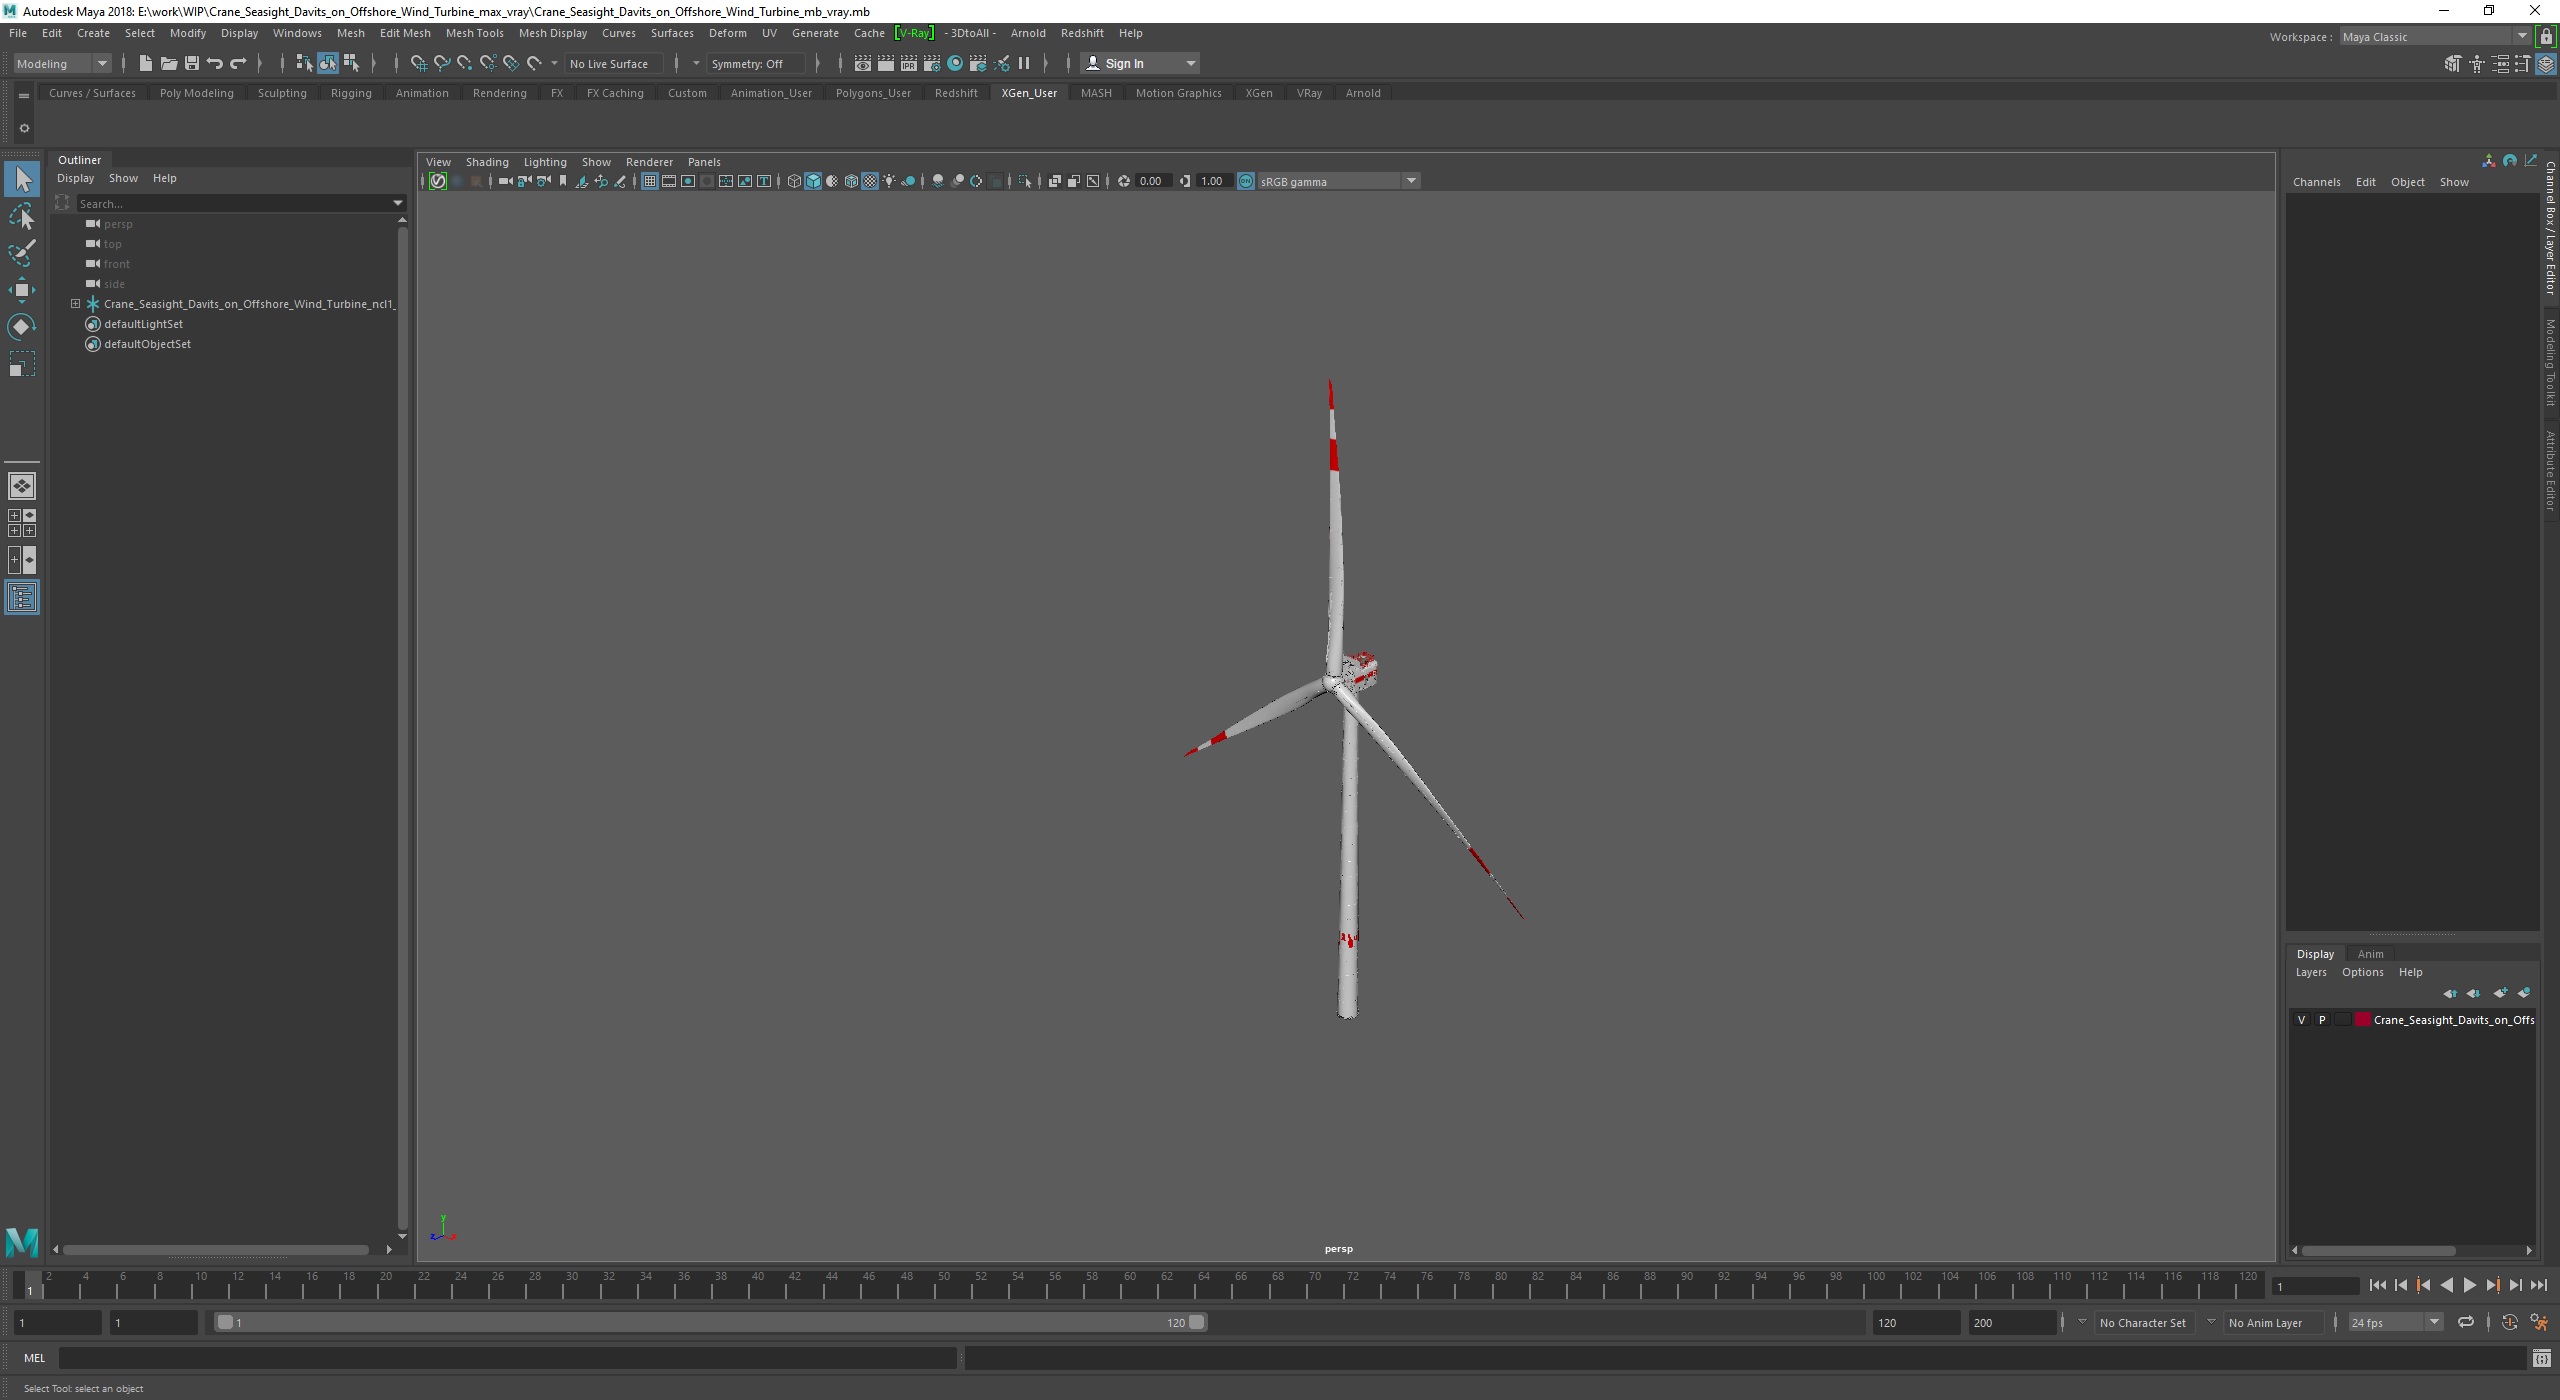Activate the Lasso select tool
Viewport: 2560px width, 1400px height.
point(21,216)
